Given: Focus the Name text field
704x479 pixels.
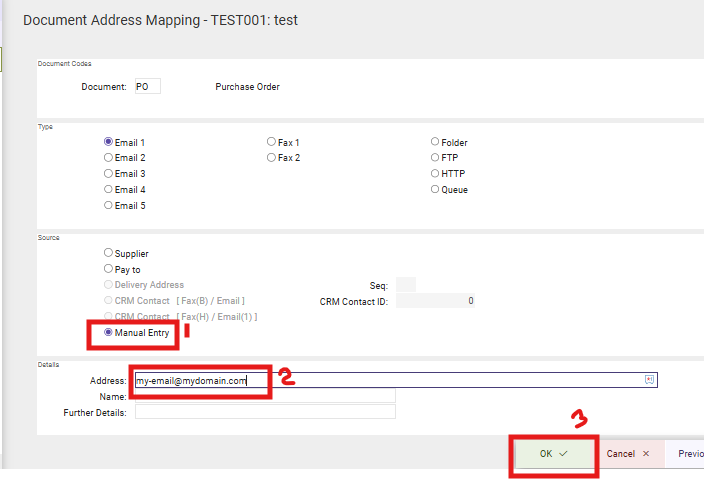Looking at the screenshot, I should (x=265, y=396).
